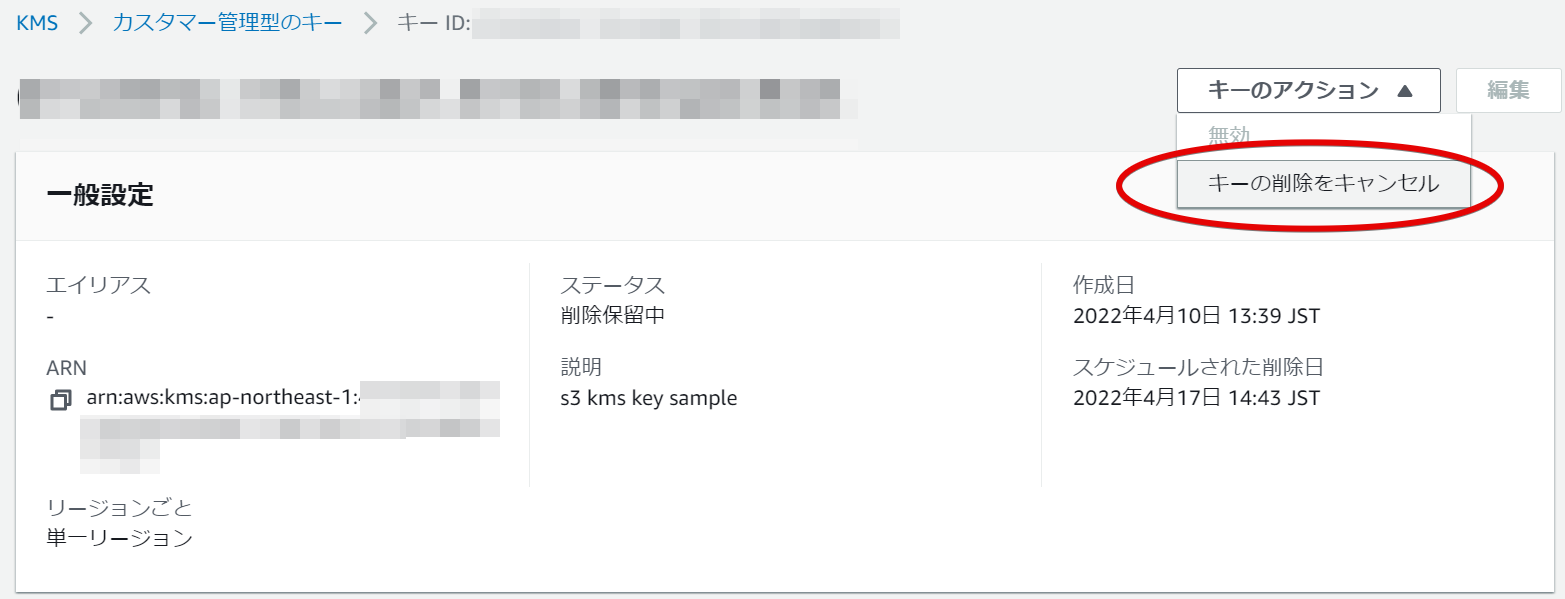Click the chevron before キー ID breadcrumb

371,23
